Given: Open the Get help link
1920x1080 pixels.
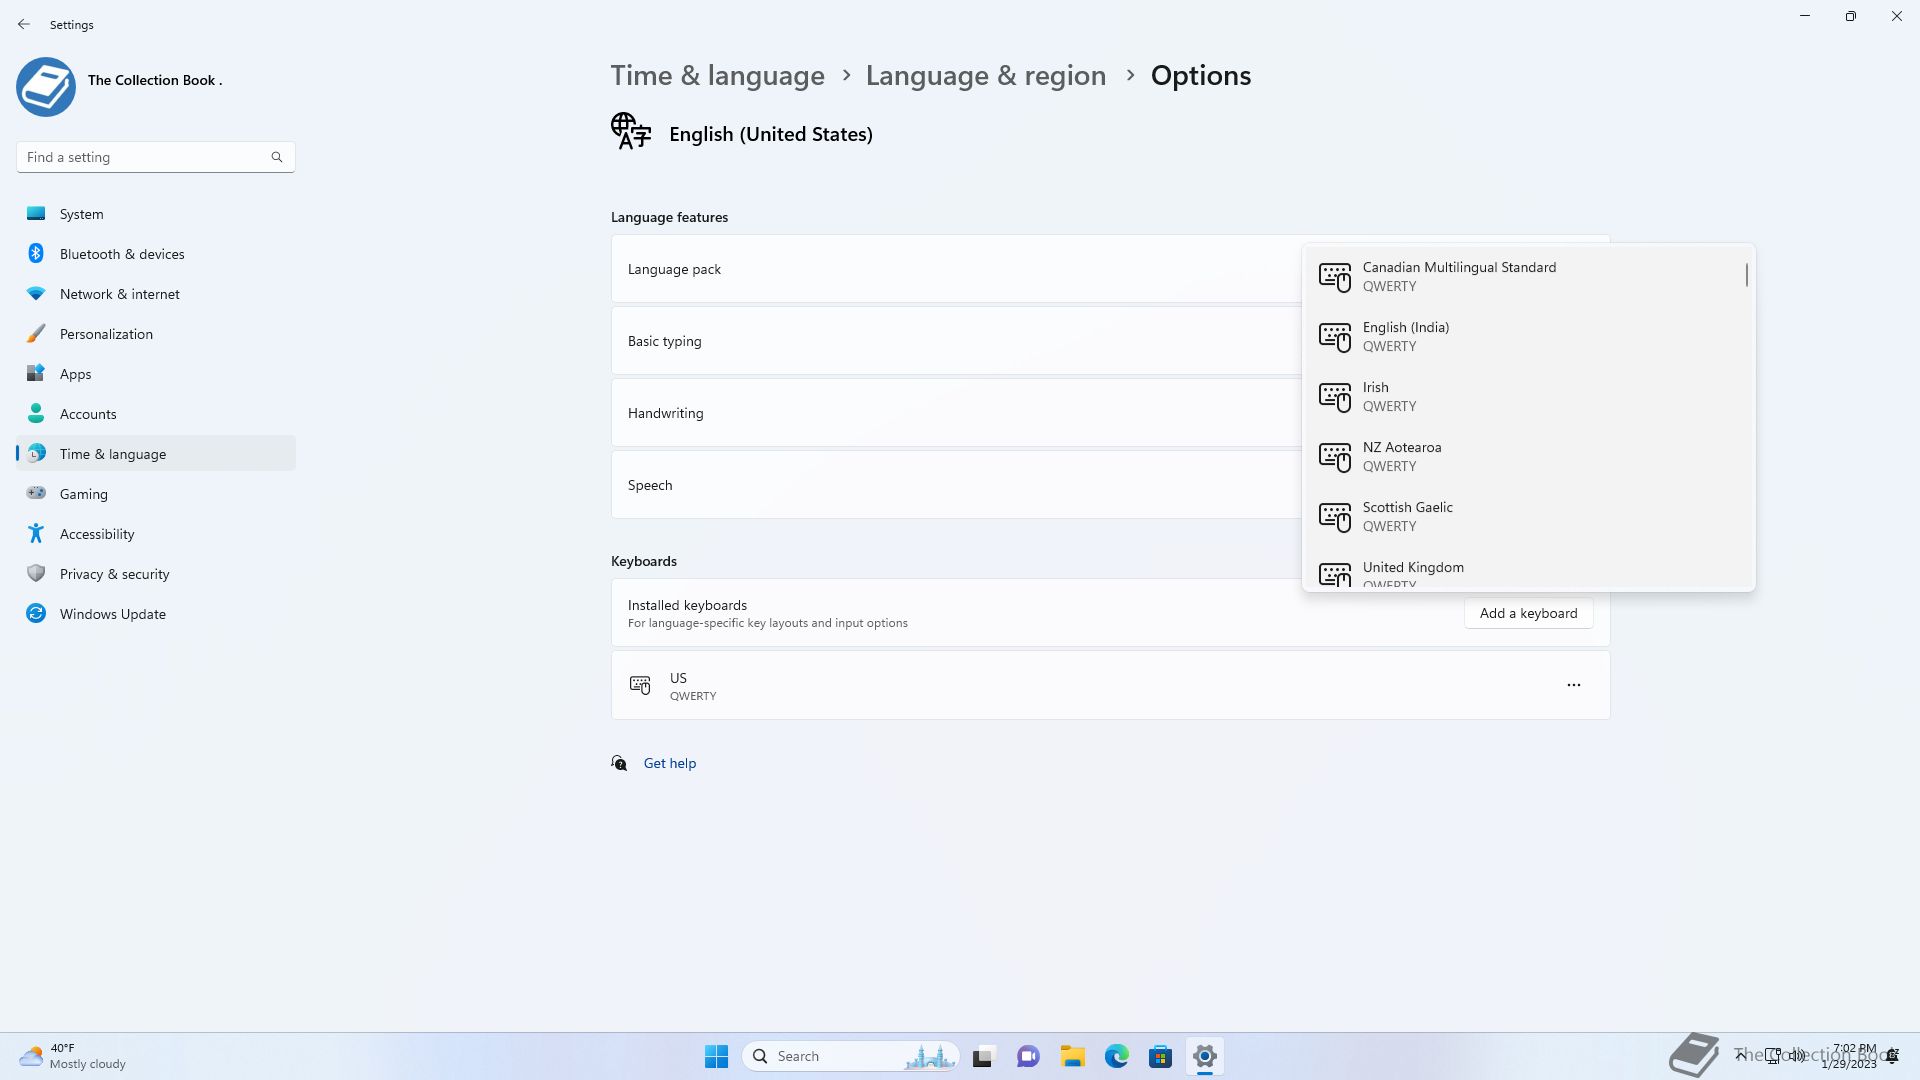Looking at the screenshot, I should tap(669, 763).
